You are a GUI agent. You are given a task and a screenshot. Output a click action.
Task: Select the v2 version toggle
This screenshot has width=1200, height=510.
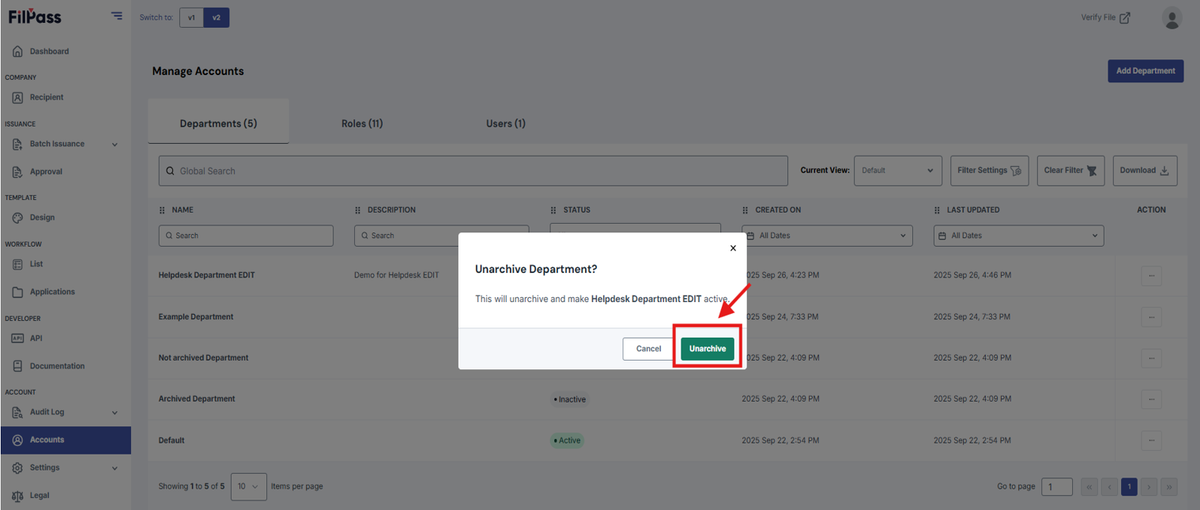[216, 17]
